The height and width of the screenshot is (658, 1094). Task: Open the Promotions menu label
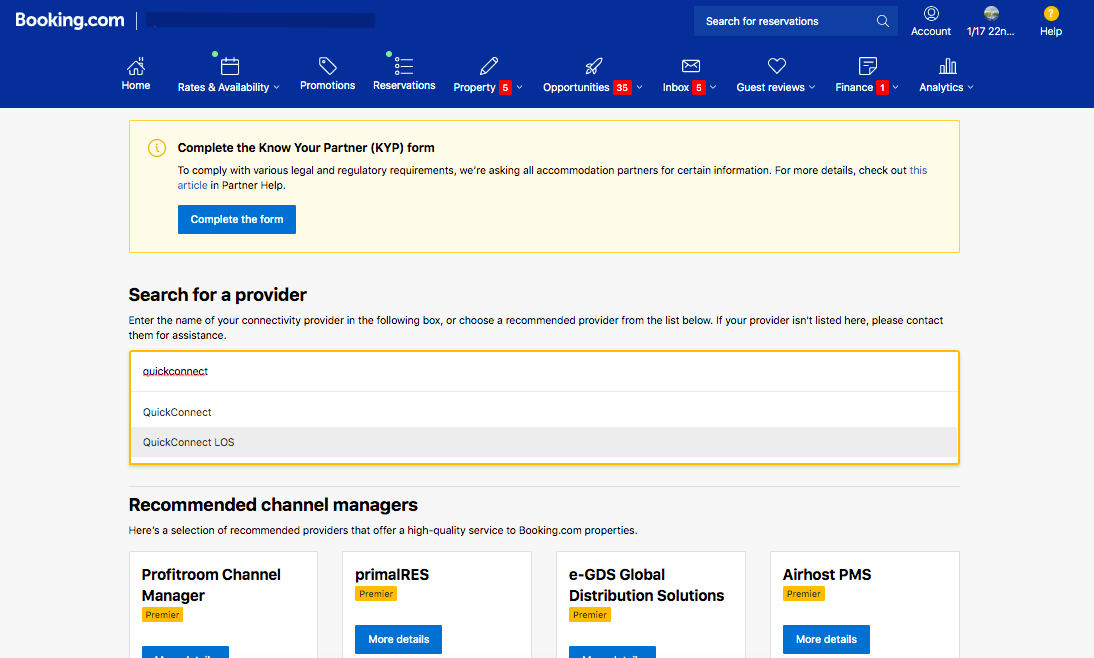tap(327, 85)
